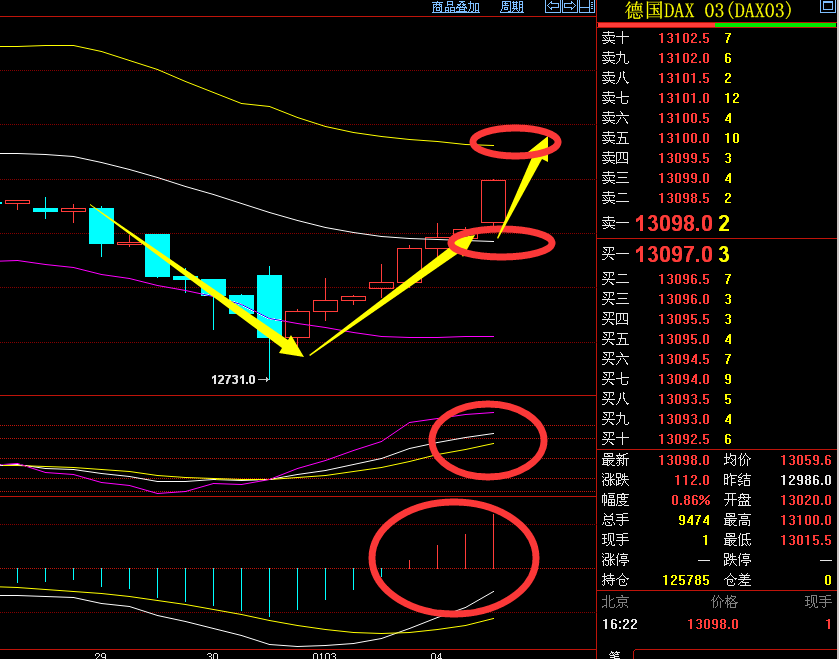Screen dimensions: 839x659
Task: Select 买七 row at 13094.0
Action: click(x=716, y=379)
